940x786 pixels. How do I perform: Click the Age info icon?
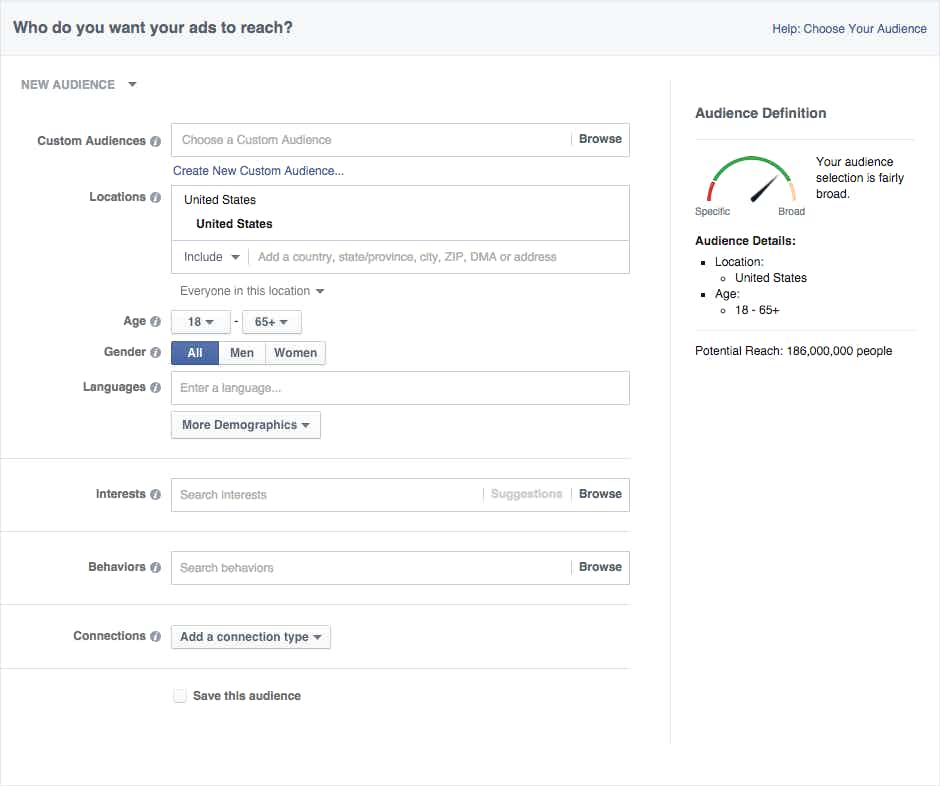pyautogui.click(x=155, y=322)
